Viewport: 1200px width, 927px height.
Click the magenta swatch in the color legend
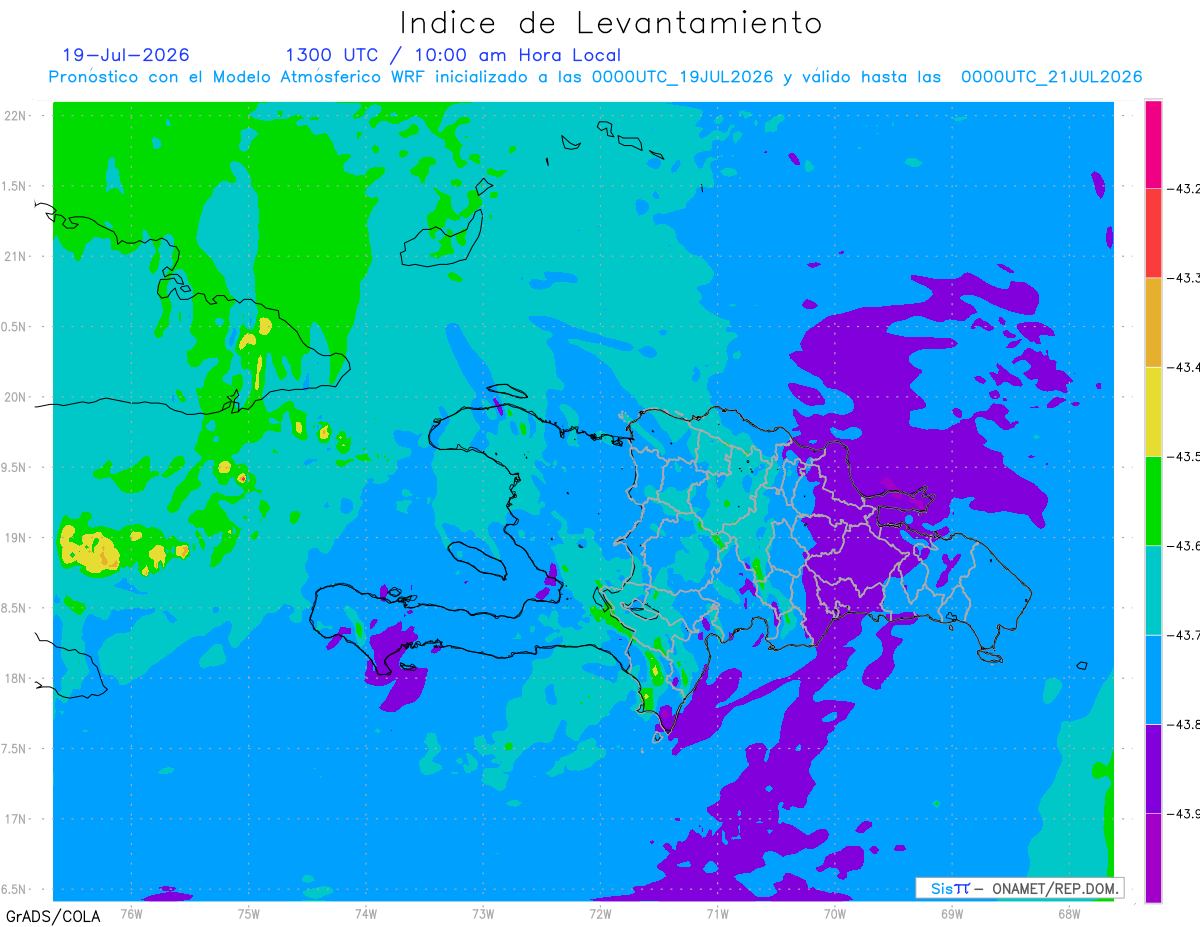click(x=1153, y=144)
